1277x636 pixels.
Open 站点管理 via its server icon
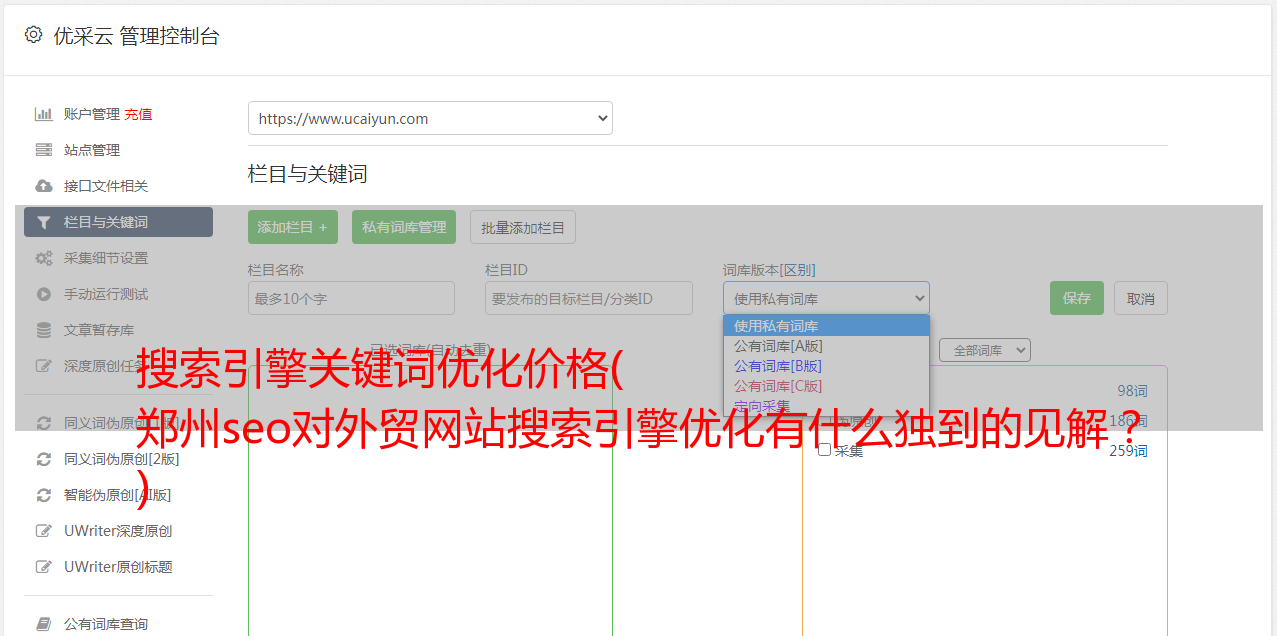(x=44, y=150)
